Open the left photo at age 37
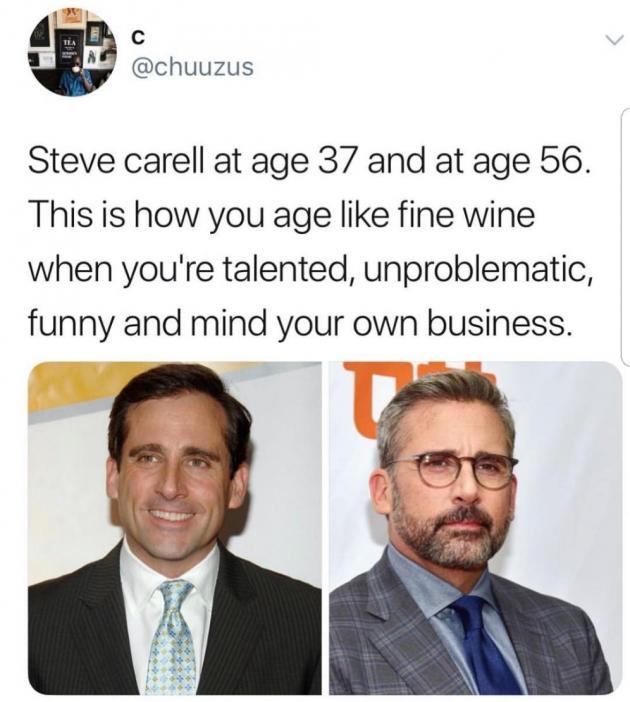The image size is (630, 702). pos(175,528)
